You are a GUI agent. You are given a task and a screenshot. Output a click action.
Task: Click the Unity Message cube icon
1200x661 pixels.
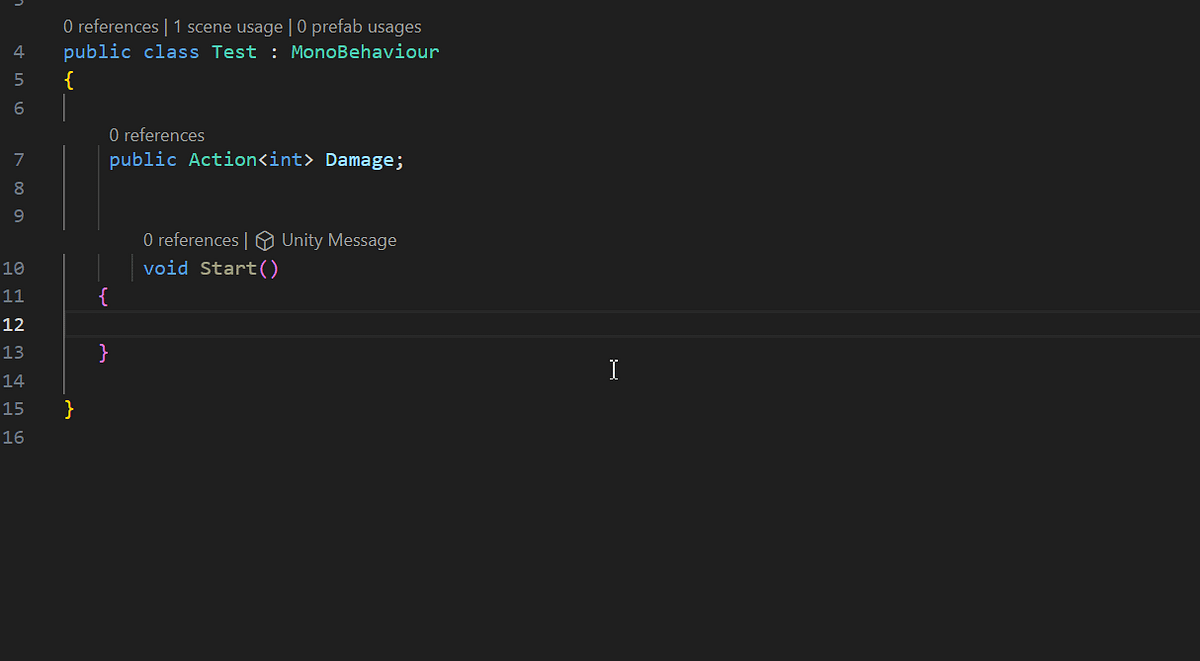(264, 240)
